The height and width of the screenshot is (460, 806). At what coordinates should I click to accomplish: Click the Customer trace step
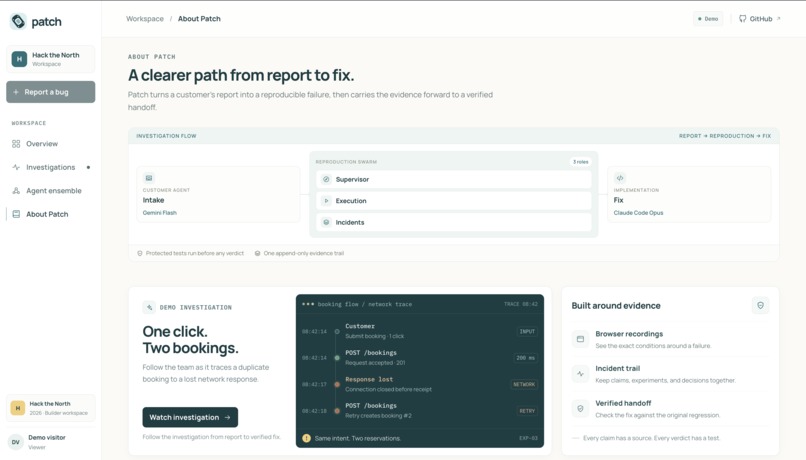[x=419, y=331]
